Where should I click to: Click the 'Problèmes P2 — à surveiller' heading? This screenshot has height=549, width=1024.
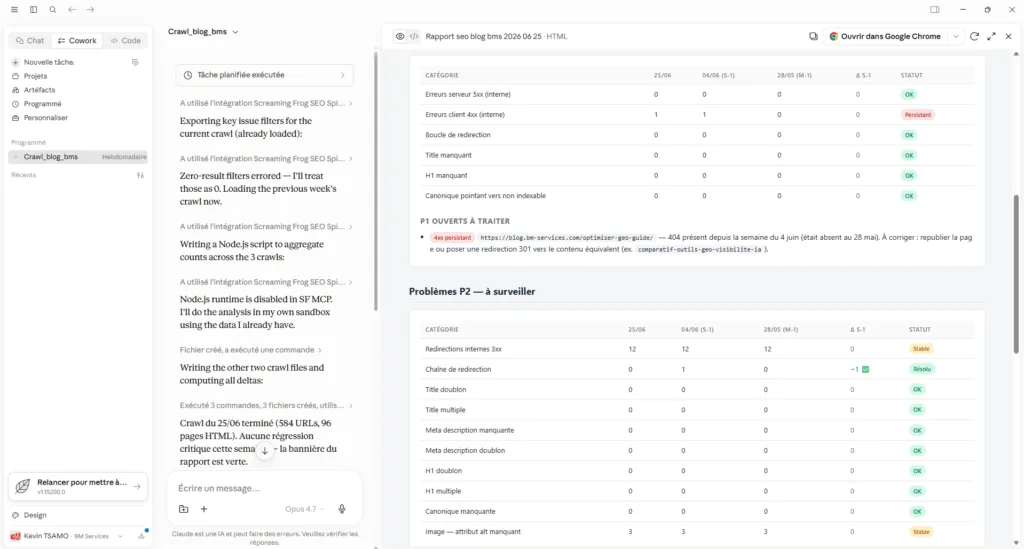[472, 292]
